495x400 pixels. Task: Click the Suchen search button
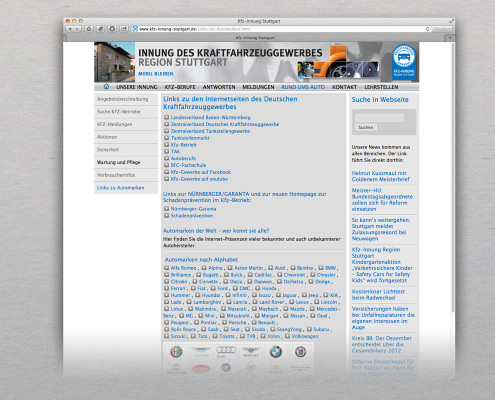coord(366,127)
